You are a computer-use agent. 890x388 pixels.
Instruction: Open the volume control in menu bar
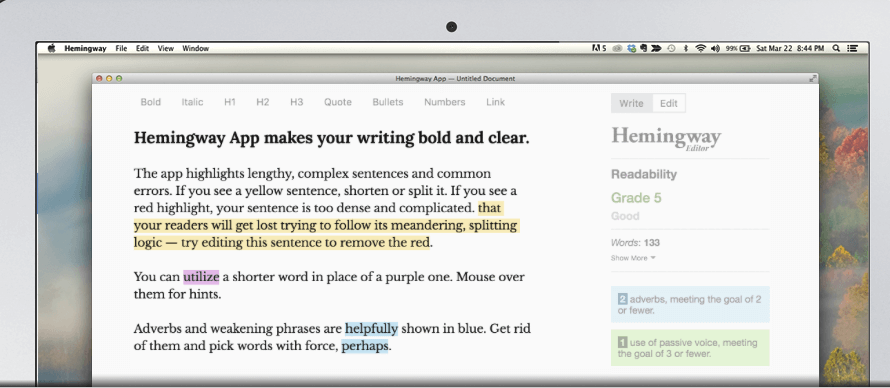[715, 49]
